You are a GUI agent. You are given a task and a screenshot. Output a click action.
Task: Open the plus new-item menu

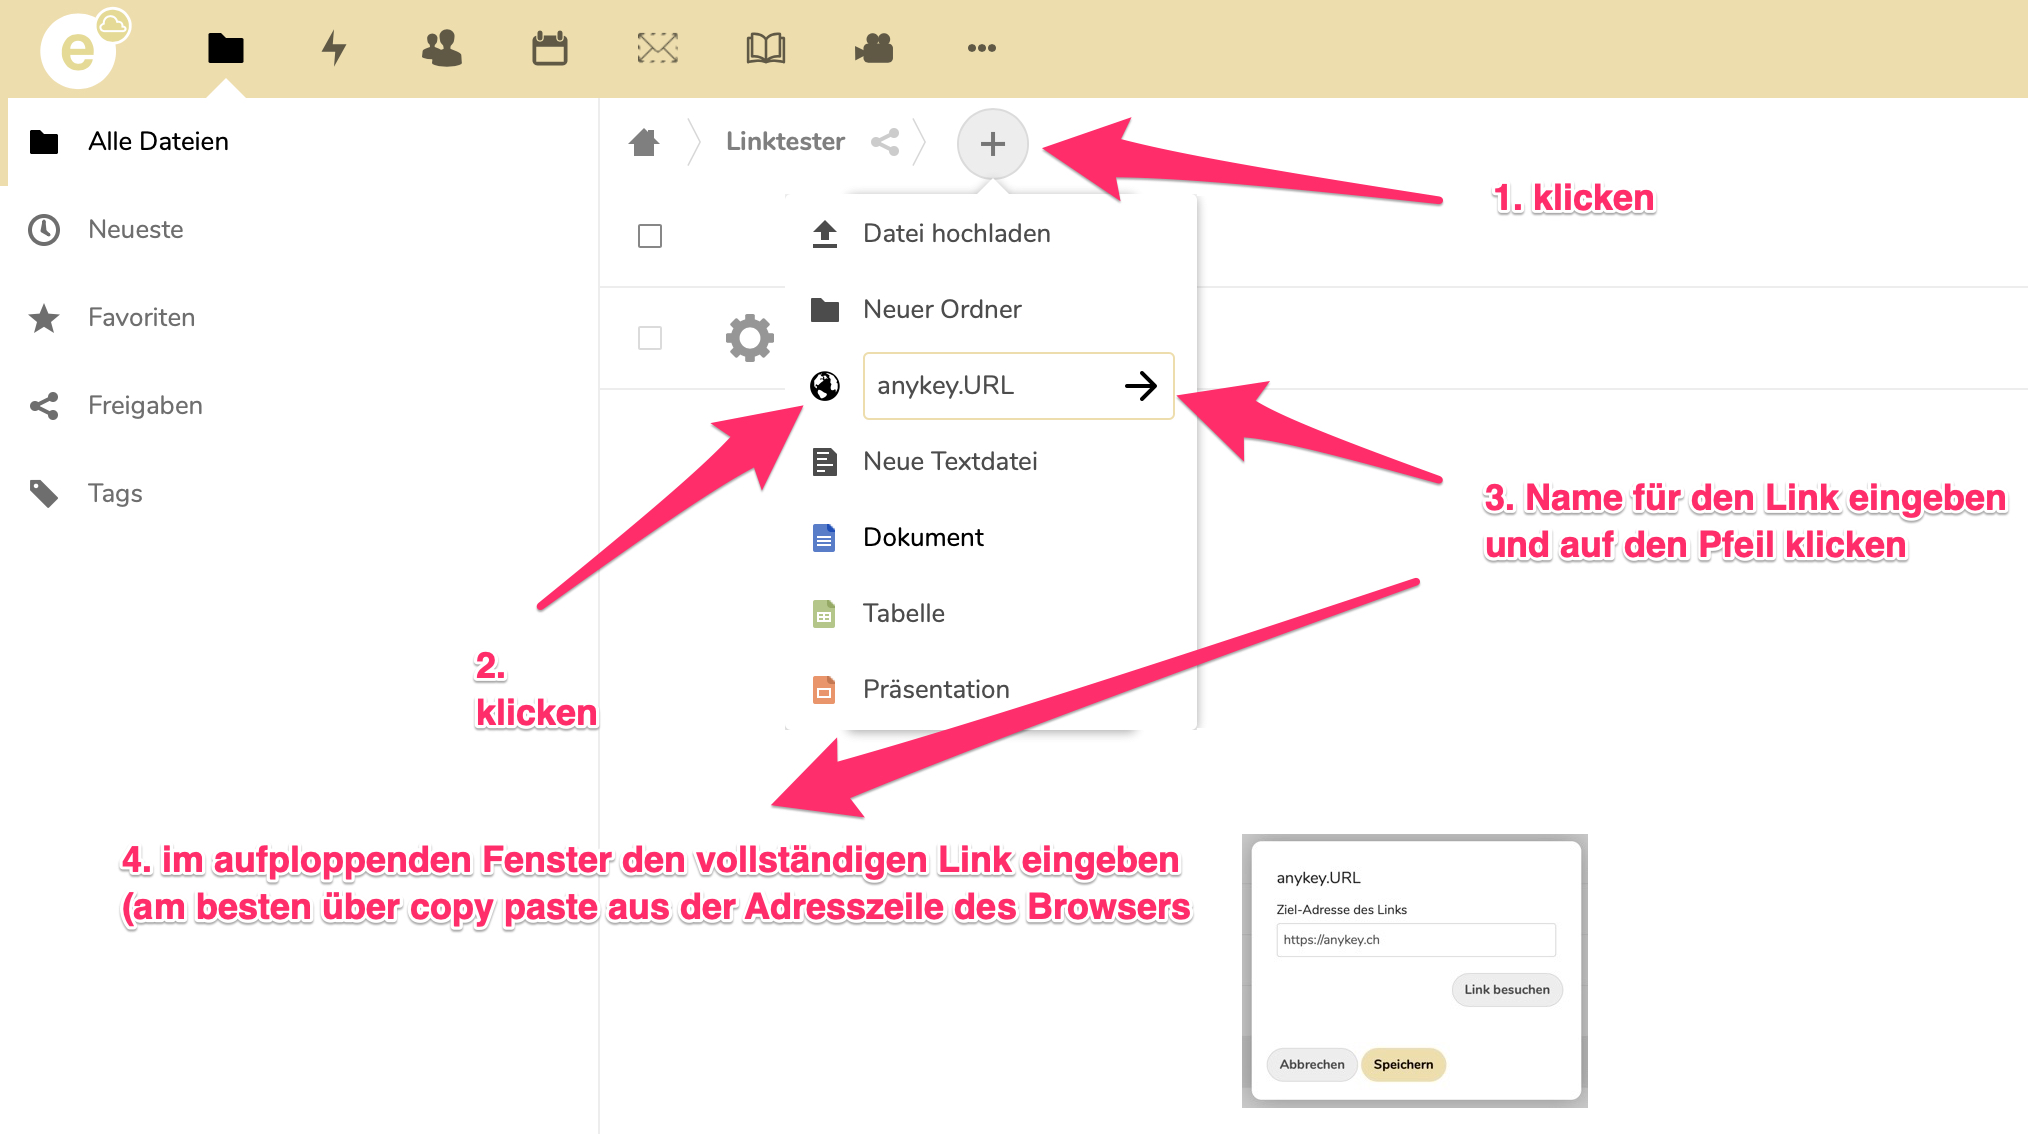coord(992,143)
